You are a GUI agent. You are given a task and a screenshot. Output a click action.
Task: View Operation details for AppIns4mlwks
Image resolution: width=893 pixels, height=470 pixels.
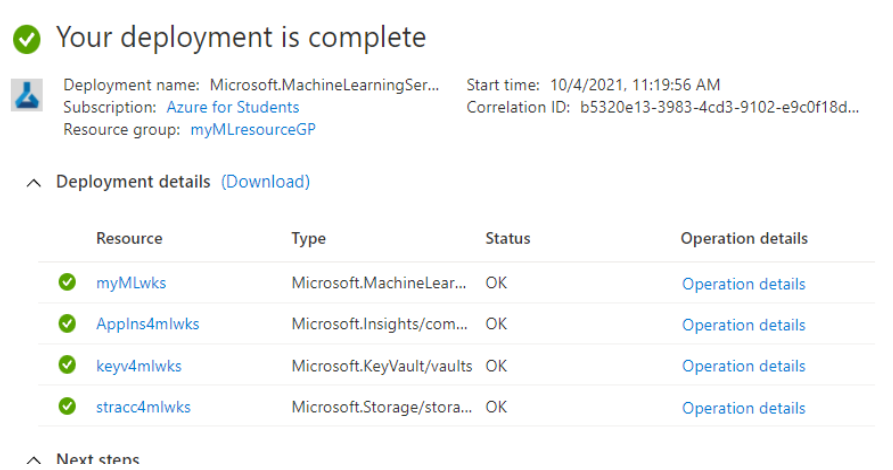(x=744, y=325)
